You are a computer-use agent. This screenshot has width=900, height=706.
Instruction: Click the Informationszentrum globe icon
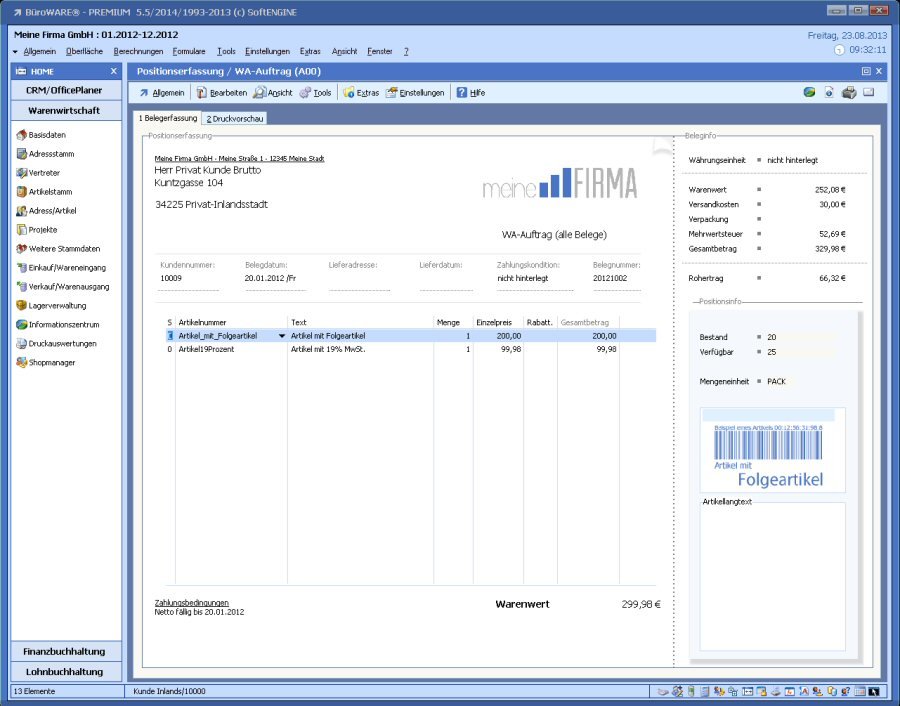pos(22,324)
